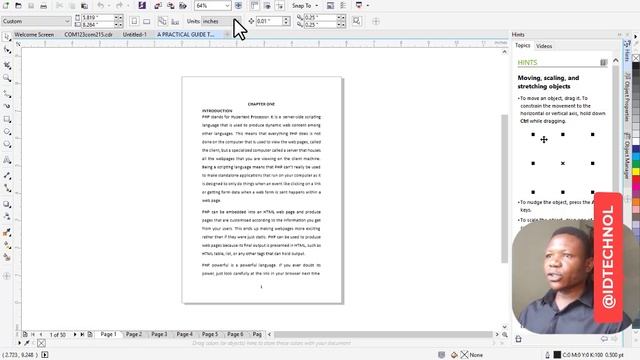640x360 pixels.
Task: Click the yellow swatch in the color palette
Action: pyautogui.click(x=636, y=172)
